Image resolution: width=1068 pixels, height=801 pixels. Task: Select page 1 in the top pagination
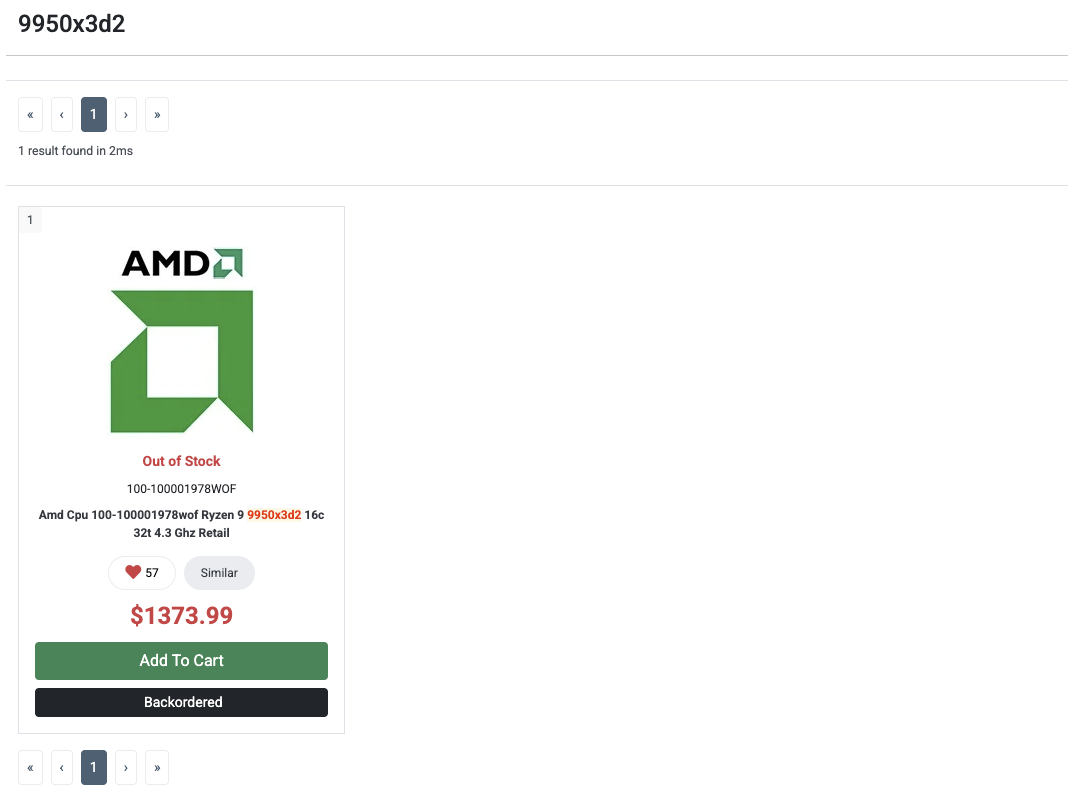(94, 115)
